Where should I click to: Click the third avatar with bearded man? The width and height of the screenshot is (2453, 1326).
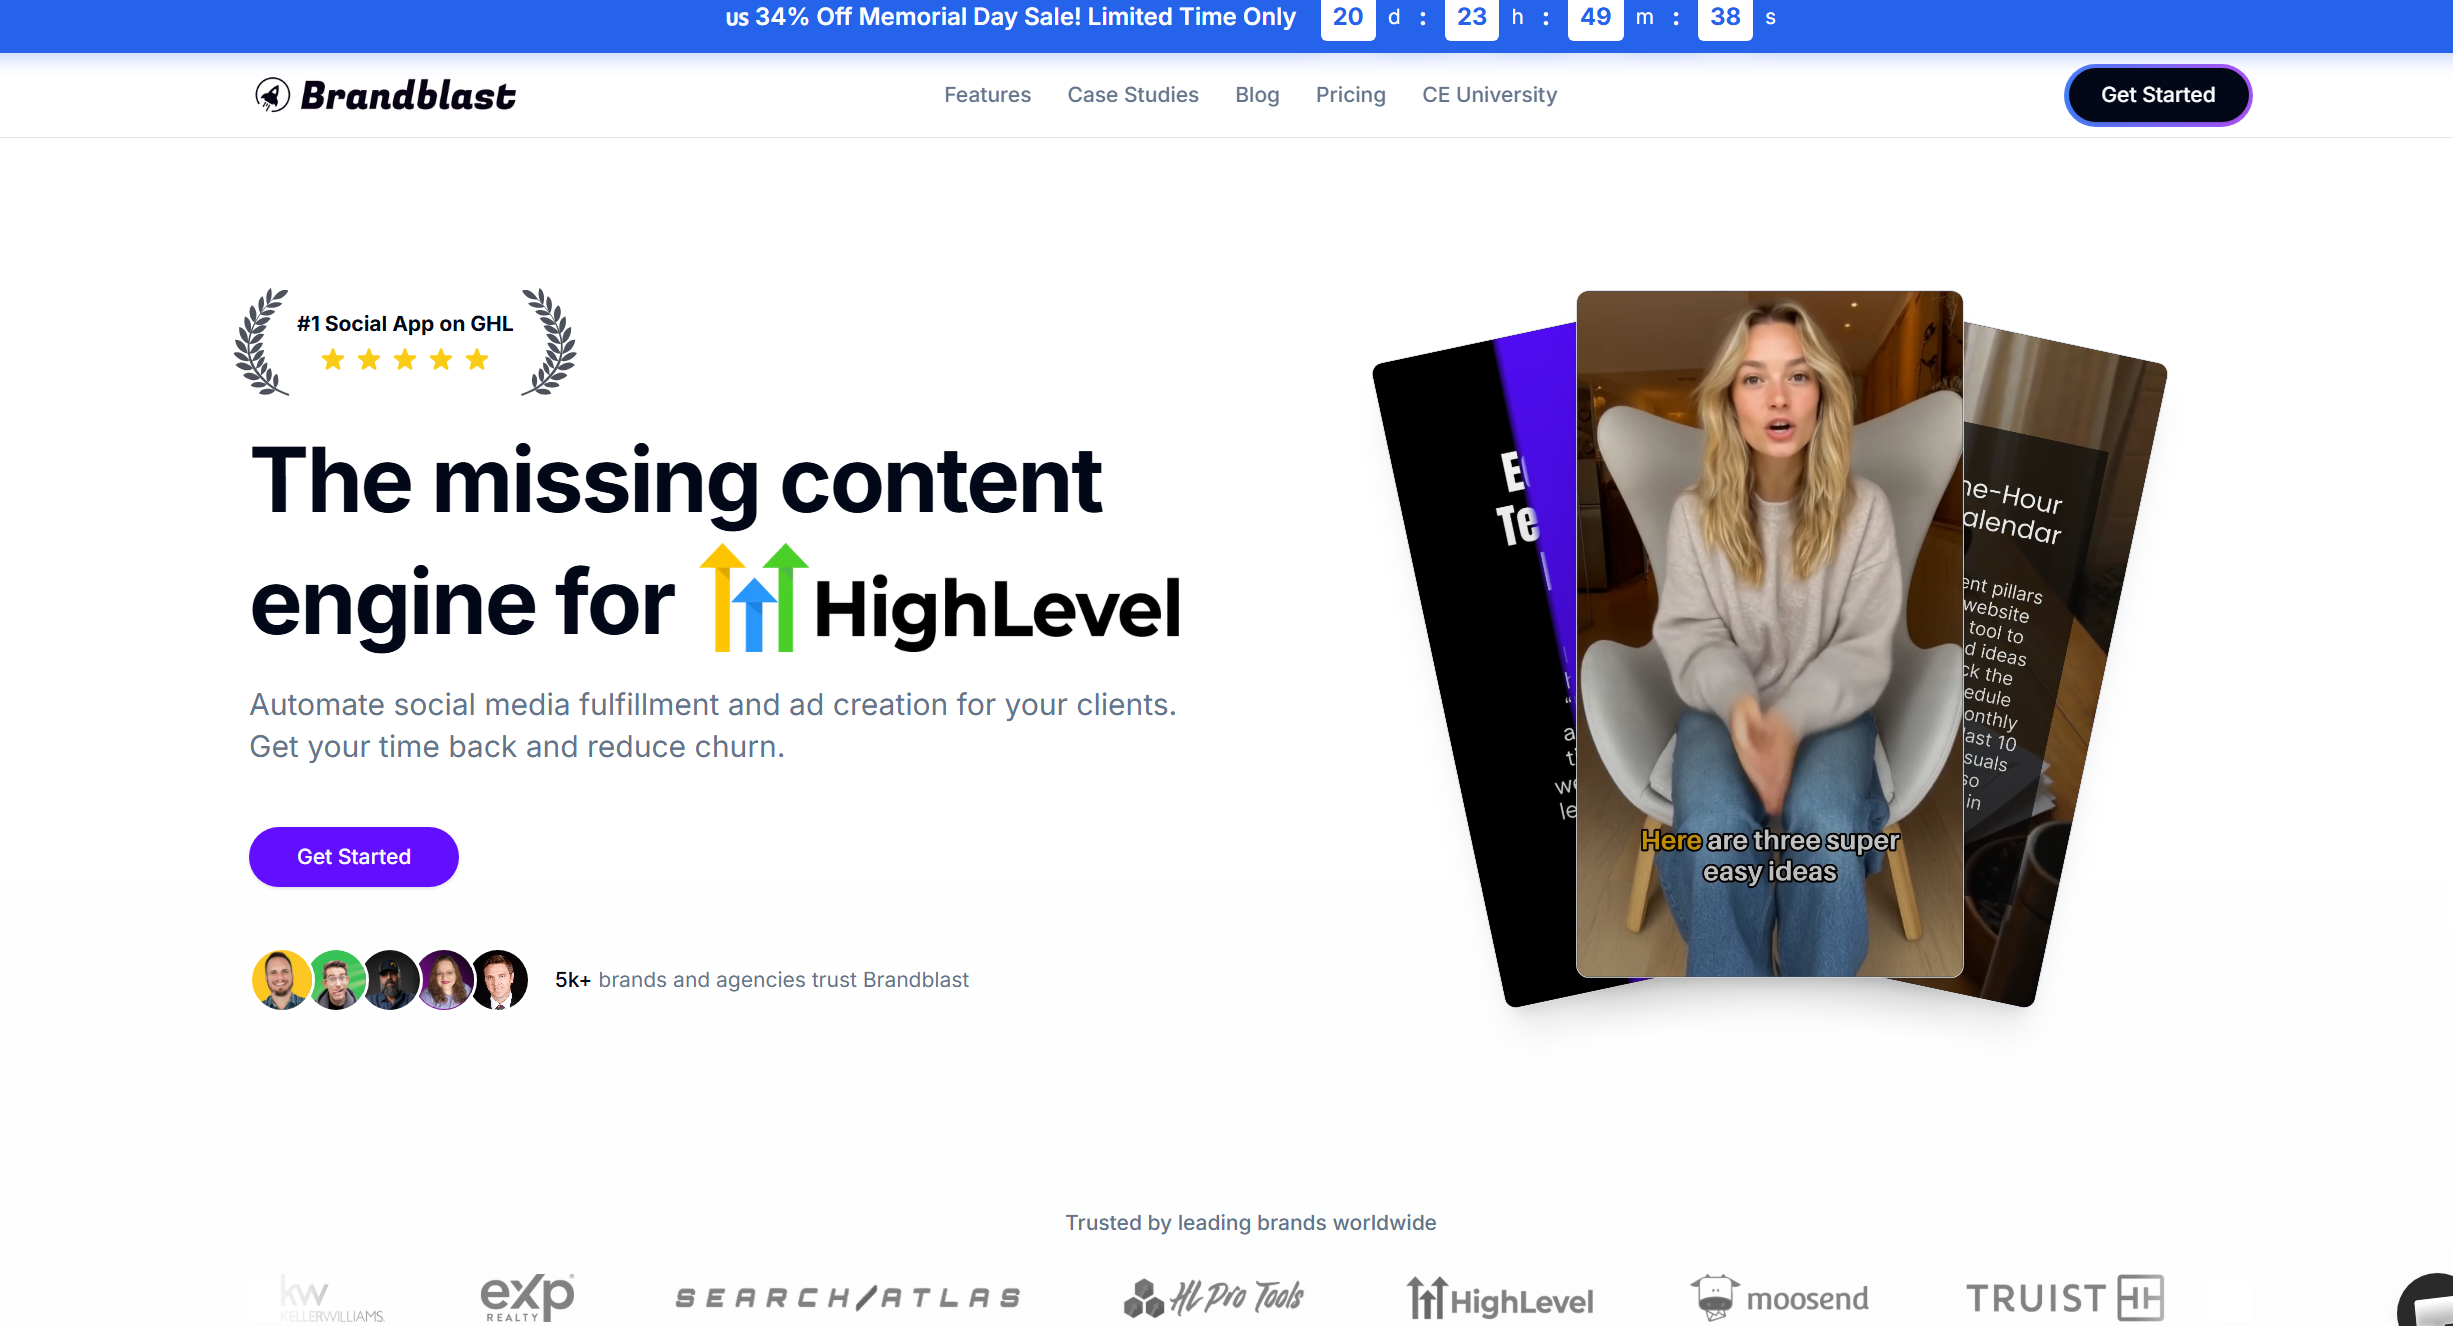pyautogui.click(x=390, y=979)
